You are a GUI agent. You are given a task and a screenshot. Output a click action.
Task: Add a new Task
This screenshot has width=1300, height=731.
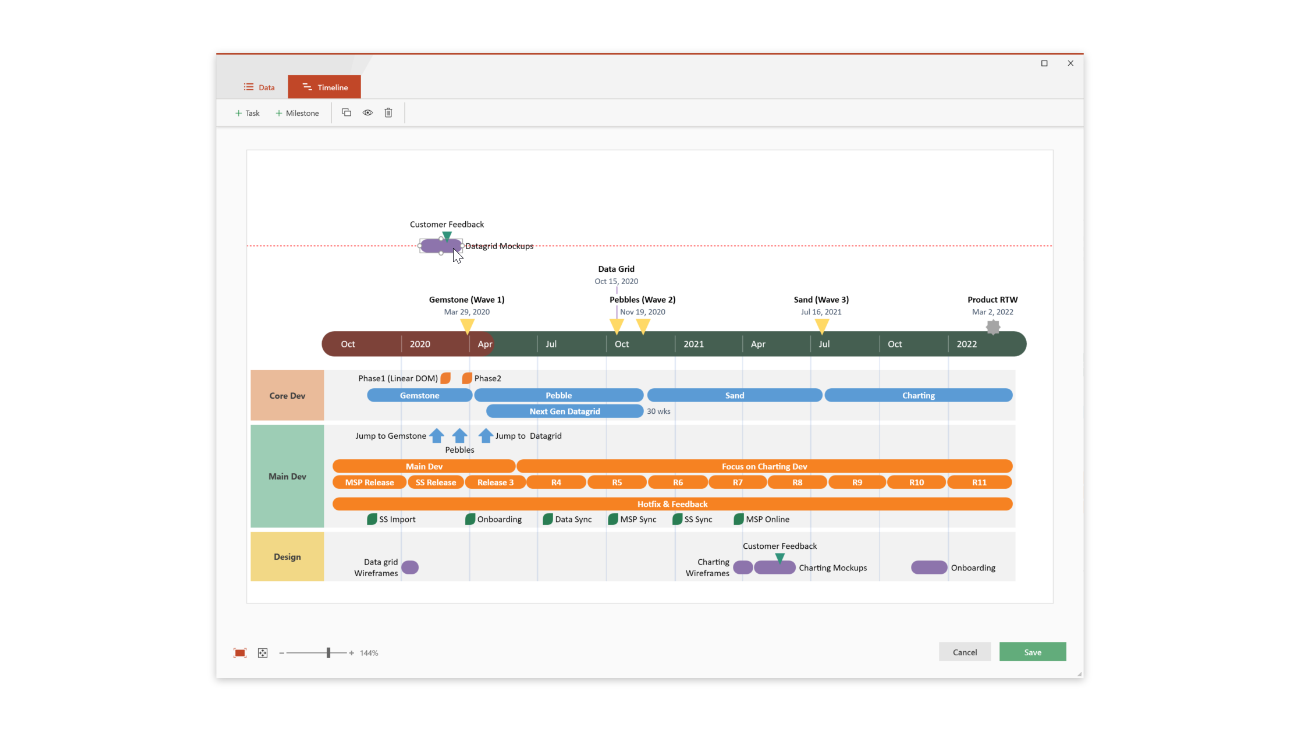tap(247, 113)
